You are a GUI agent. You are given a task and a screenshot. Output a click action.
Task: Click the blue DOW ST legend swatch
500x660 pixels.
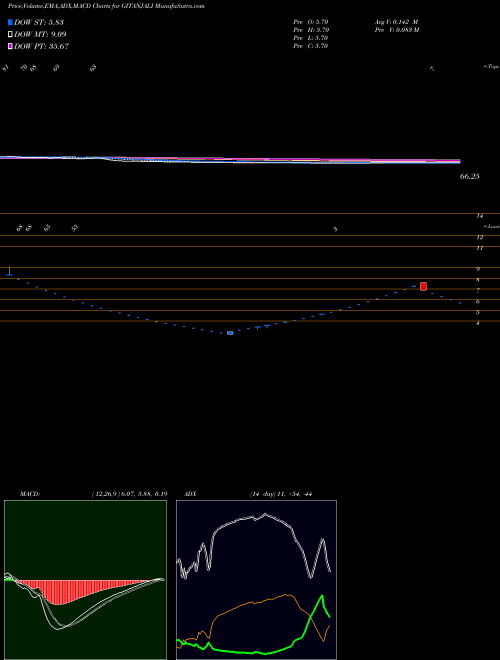[10, 22]
